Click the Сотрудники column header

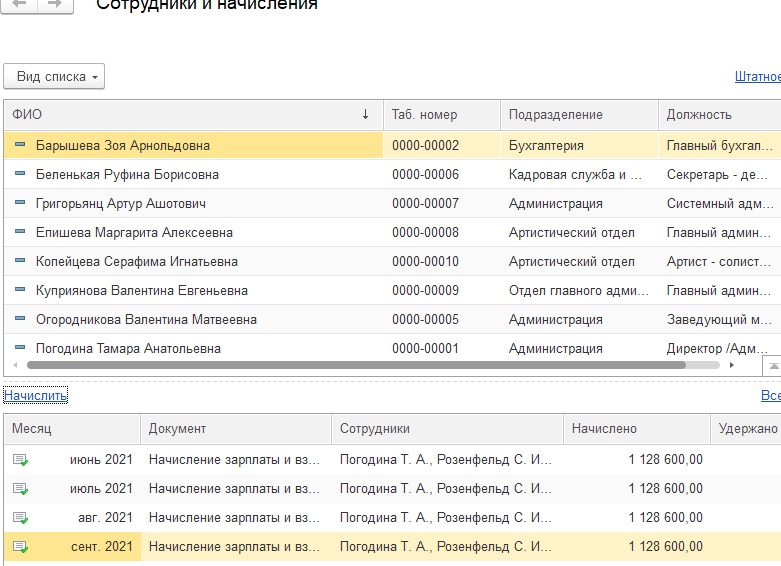coord(447,428)
